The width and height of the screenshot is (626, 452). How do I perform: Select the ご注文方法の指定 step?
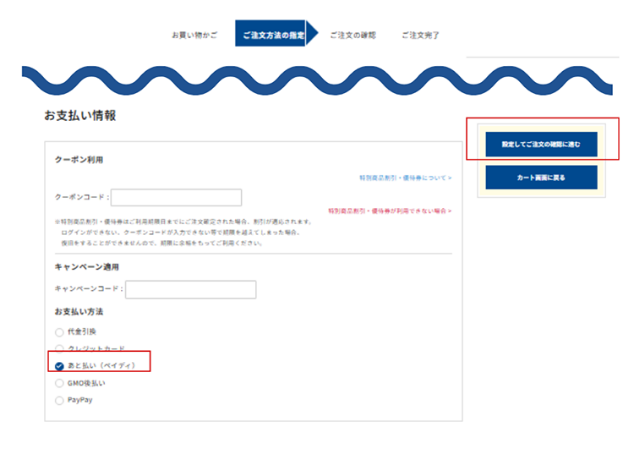tap(272, 35)
